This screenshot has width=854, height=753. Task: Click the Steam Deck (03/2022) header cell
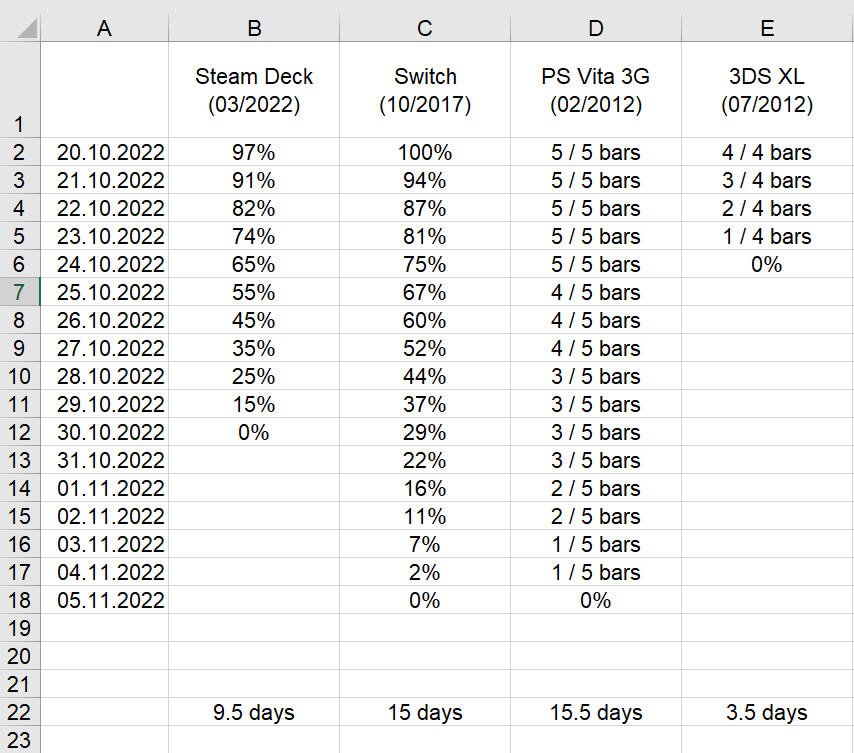click(x=254, y=90)
